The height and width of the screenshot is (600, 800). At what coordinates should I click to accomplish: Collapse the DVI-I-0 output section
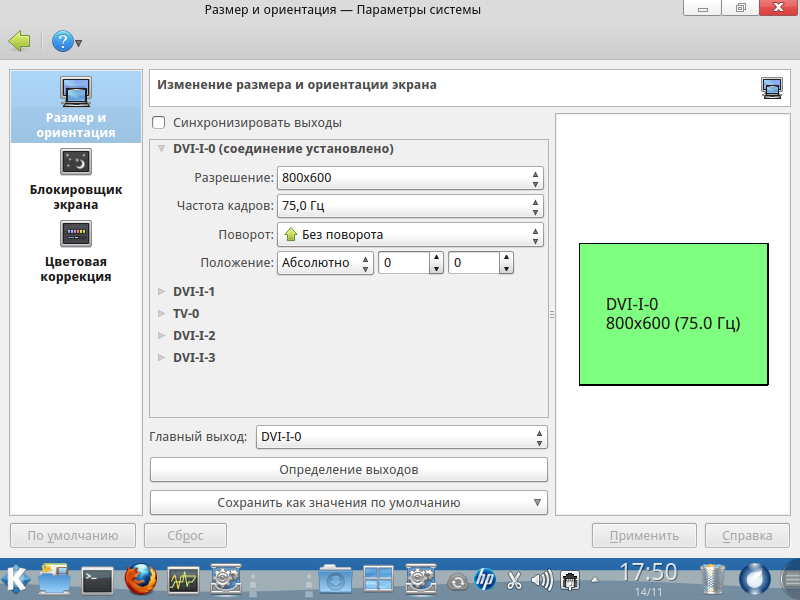(161, 149)
